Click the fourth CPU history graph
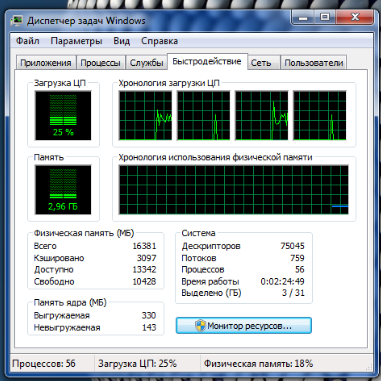 point(320,115)
